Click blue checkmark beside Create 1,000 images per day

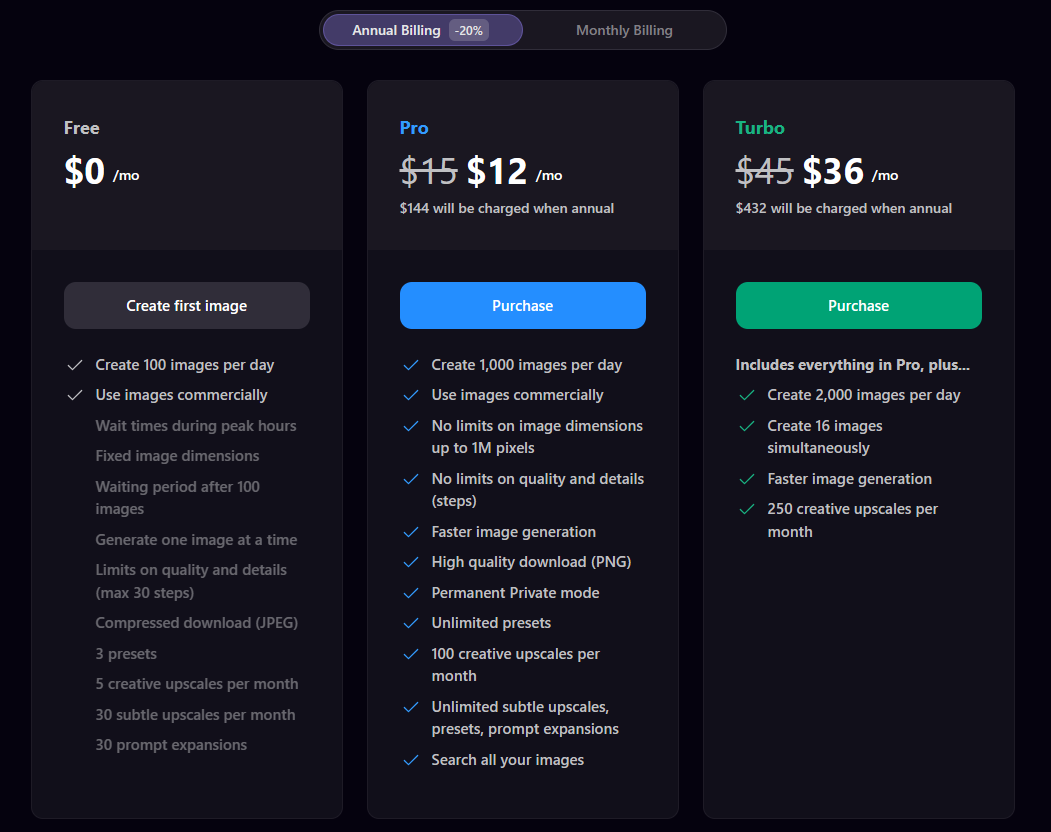(x=410, y=365)
